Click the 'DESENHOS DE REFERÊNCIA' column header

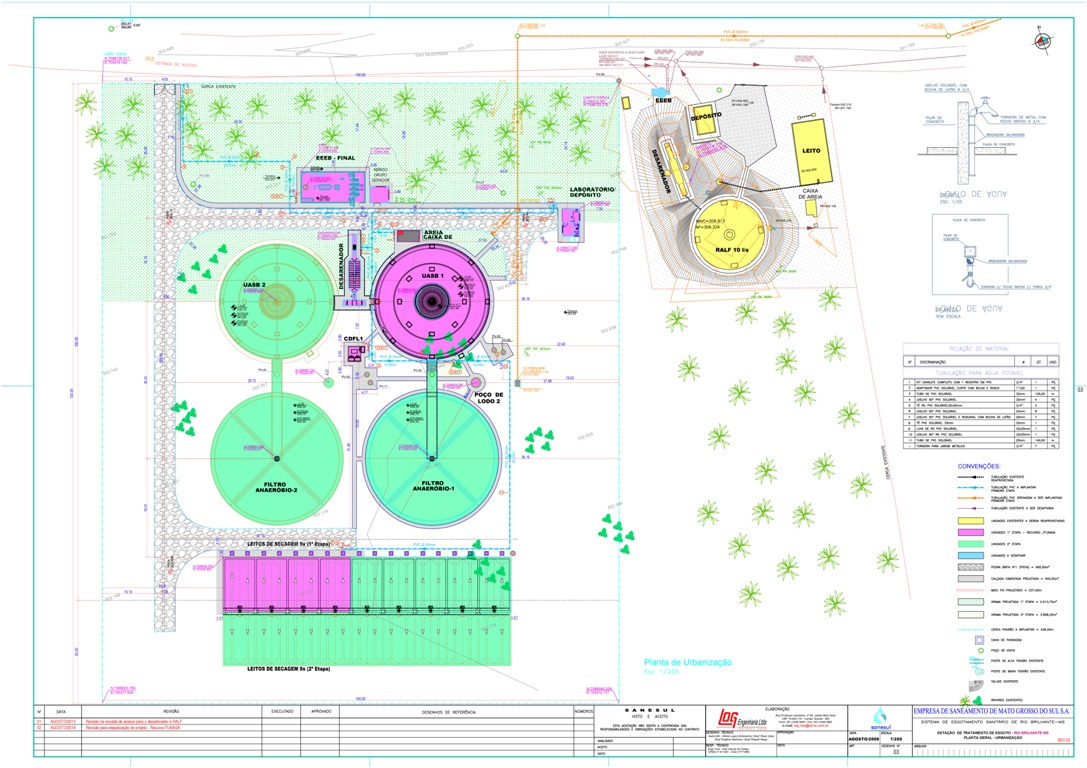point(449,712)
